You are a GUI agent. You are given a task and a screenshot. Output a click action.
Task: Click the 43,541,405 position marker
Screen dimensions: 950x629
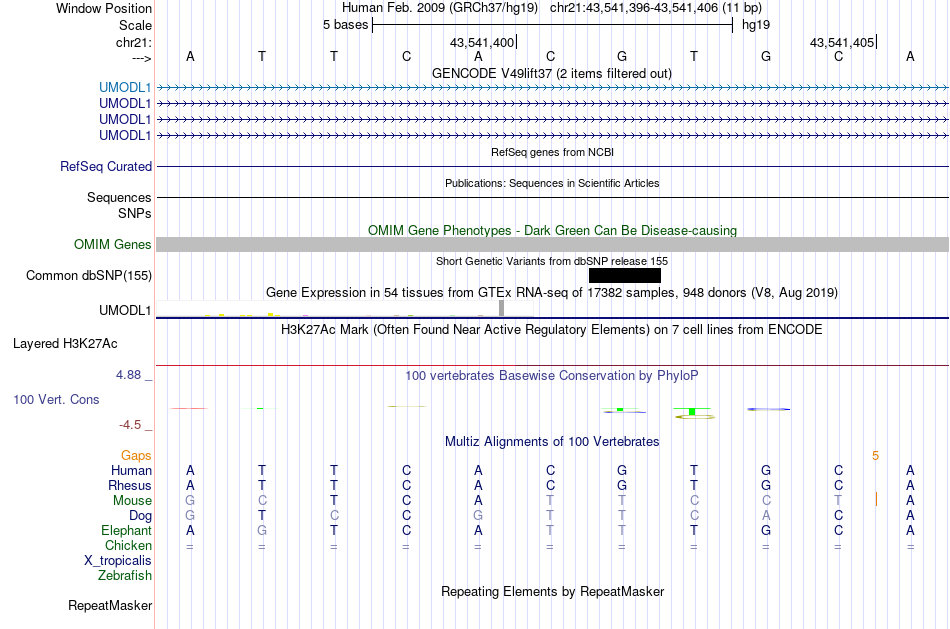(x=843, y=42)
